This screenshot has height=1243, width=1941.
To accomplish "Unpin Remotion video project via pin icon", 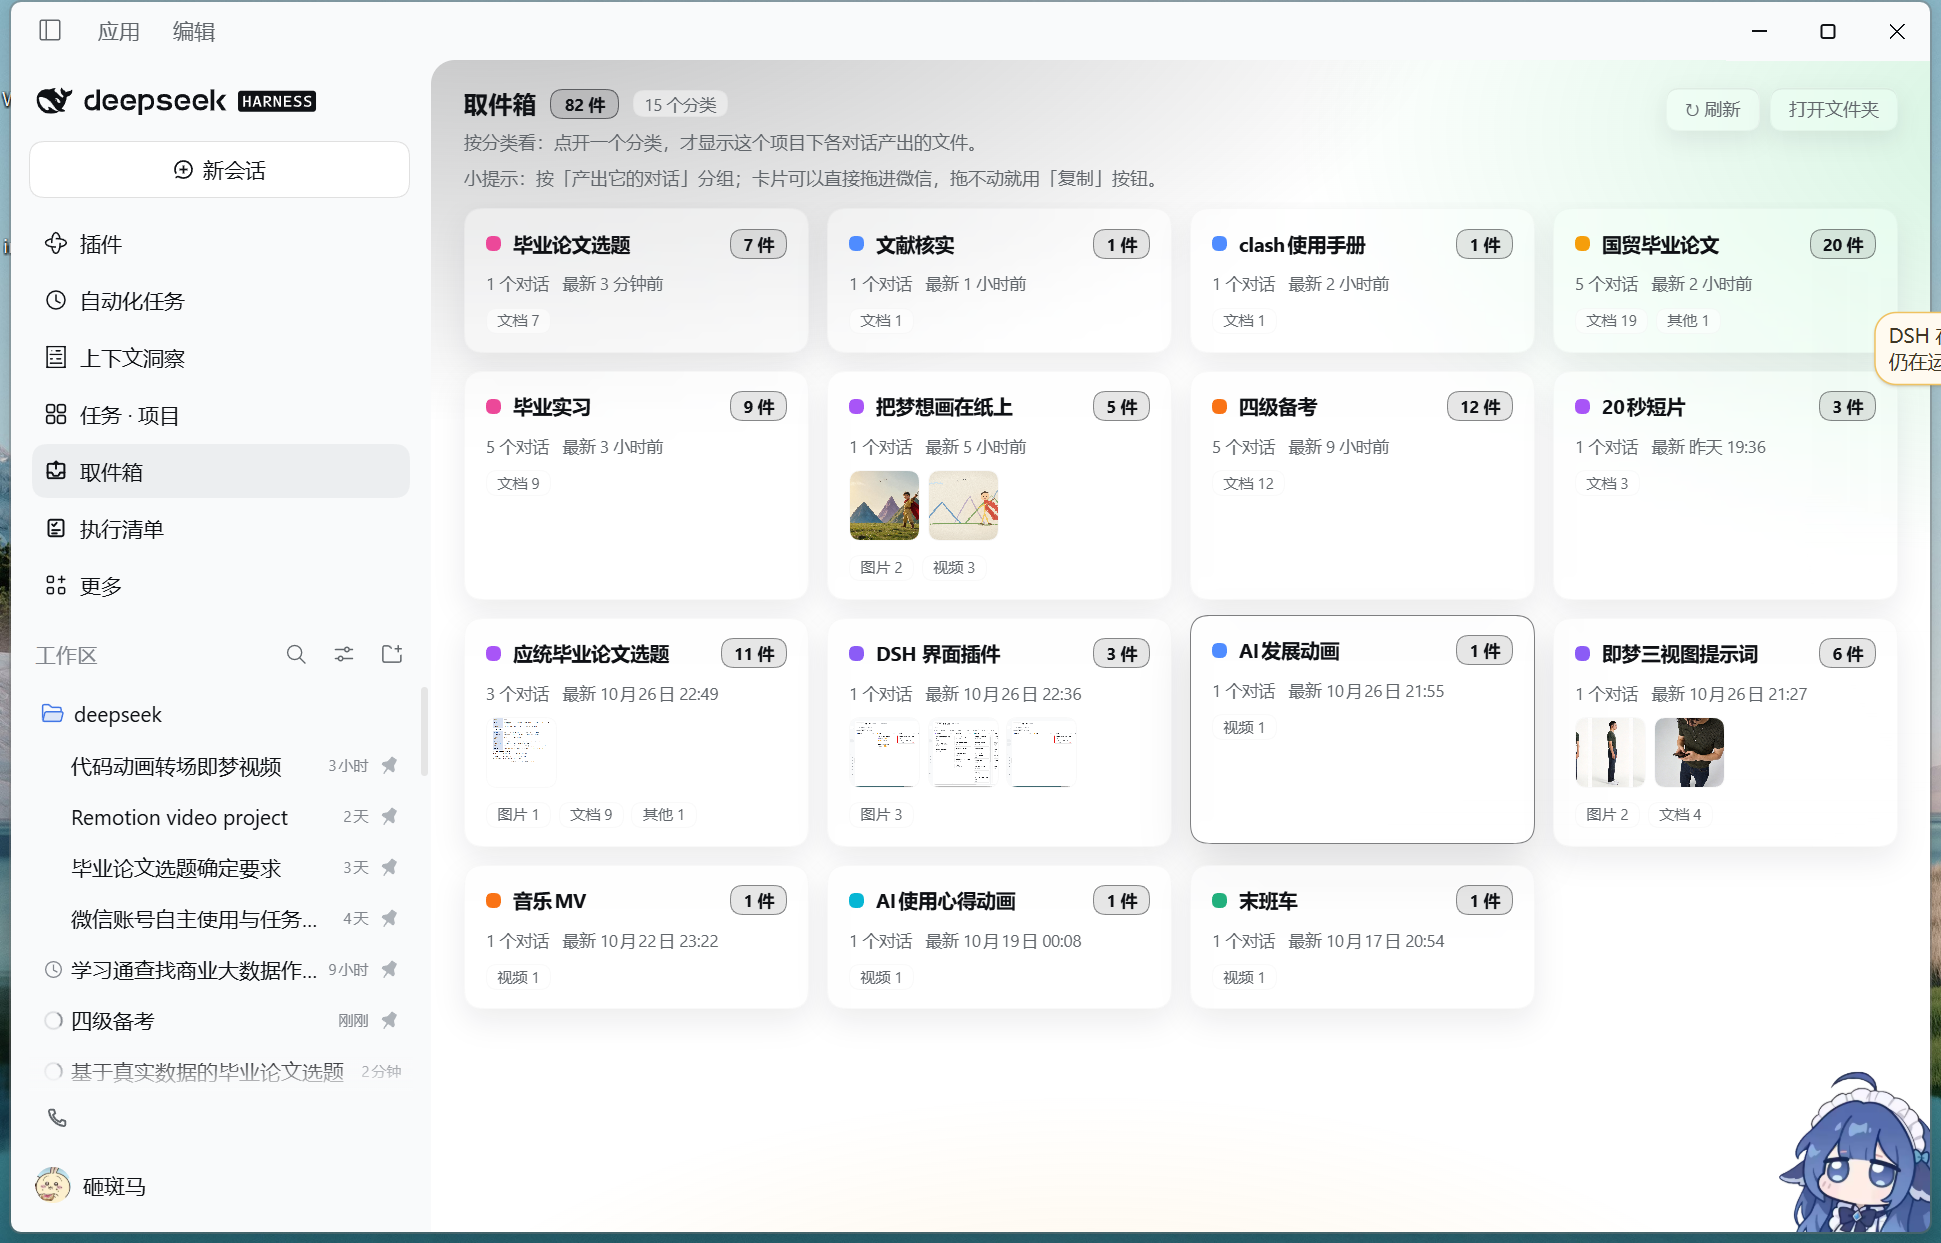I will (x=390, y=816).
